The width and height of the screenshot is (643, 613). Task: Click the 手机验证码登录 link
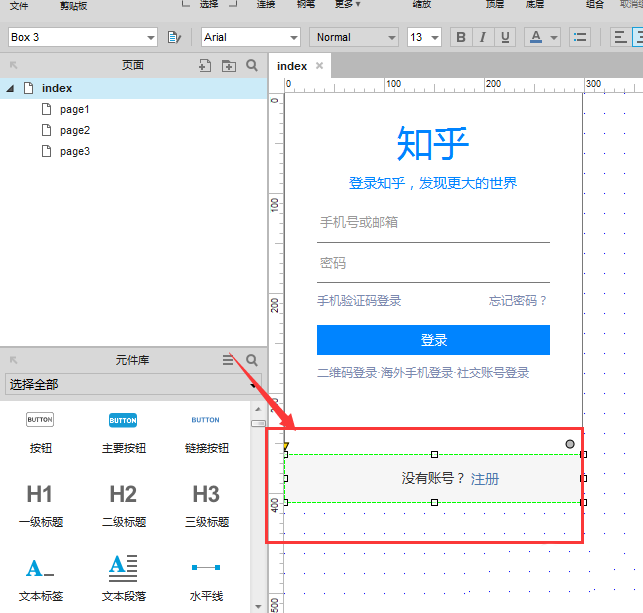(359, 301)
